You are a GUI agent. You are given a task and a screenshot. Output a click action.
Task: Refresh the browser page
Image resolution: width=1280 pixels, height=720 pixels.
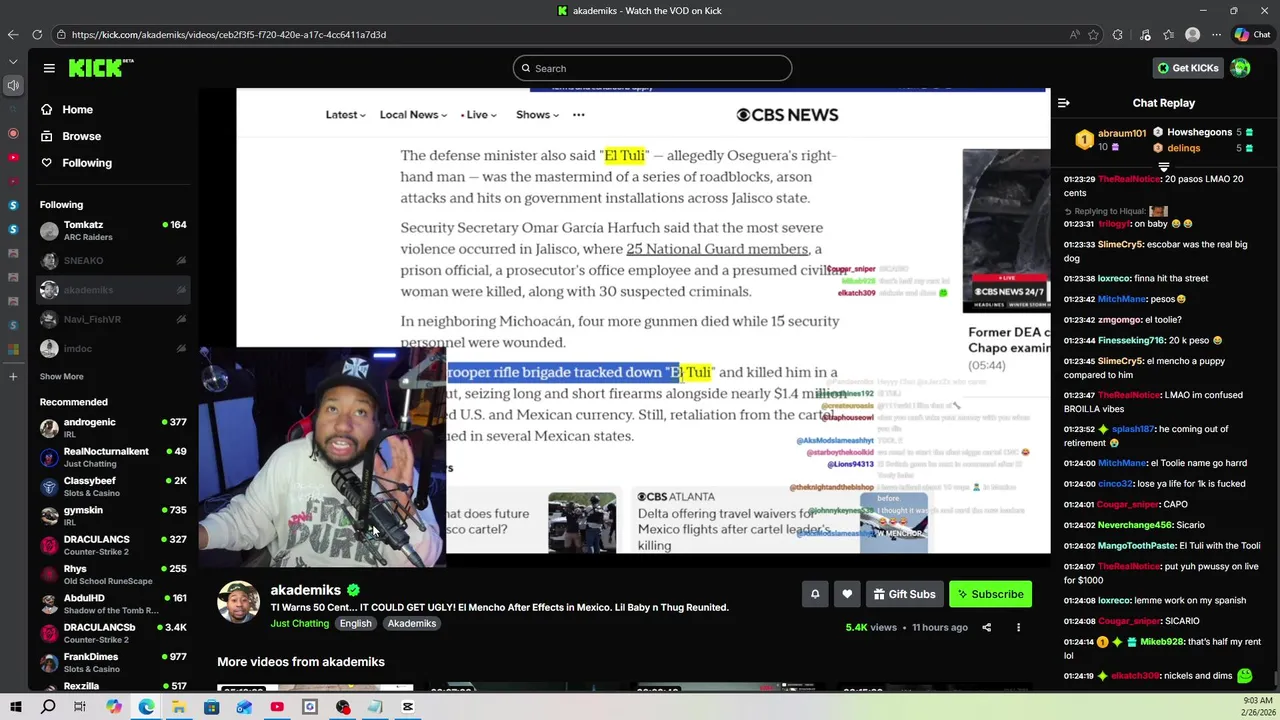pos(37,34)
